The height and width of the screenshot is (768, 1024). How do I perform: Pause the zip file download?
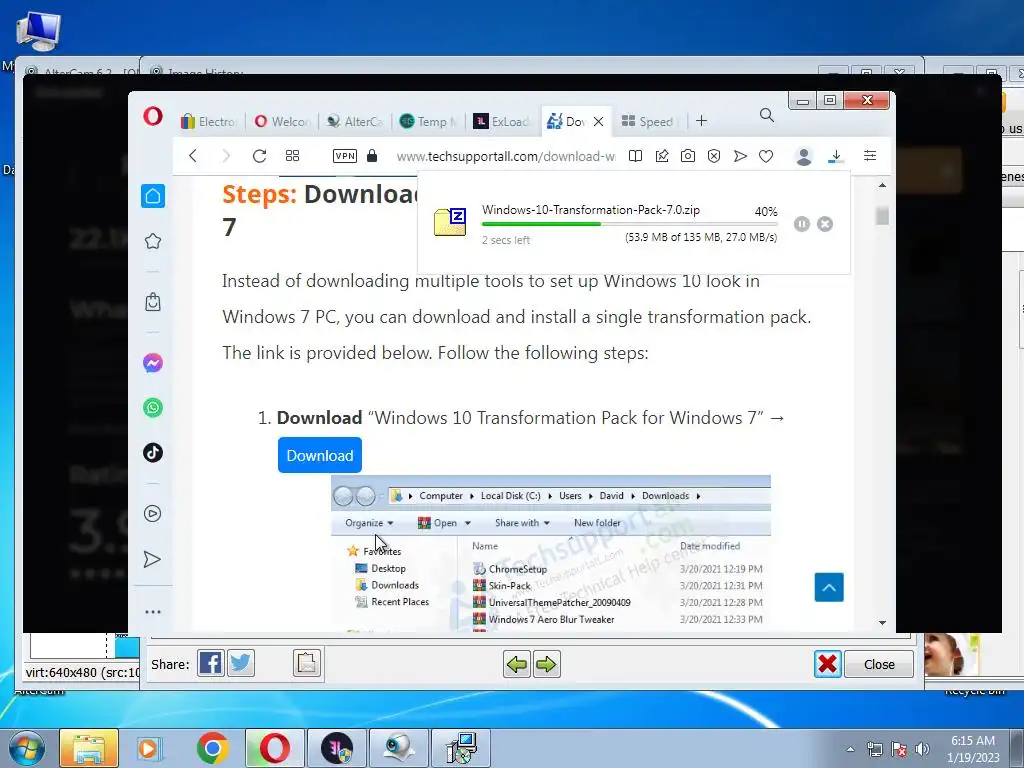click(801, 224)
